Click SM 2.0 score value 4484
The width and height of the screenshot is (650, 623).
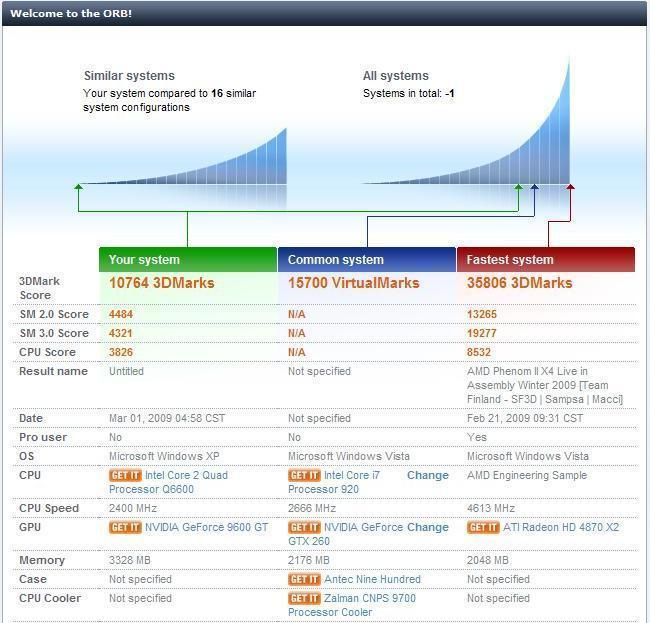(x=121, y=314)
